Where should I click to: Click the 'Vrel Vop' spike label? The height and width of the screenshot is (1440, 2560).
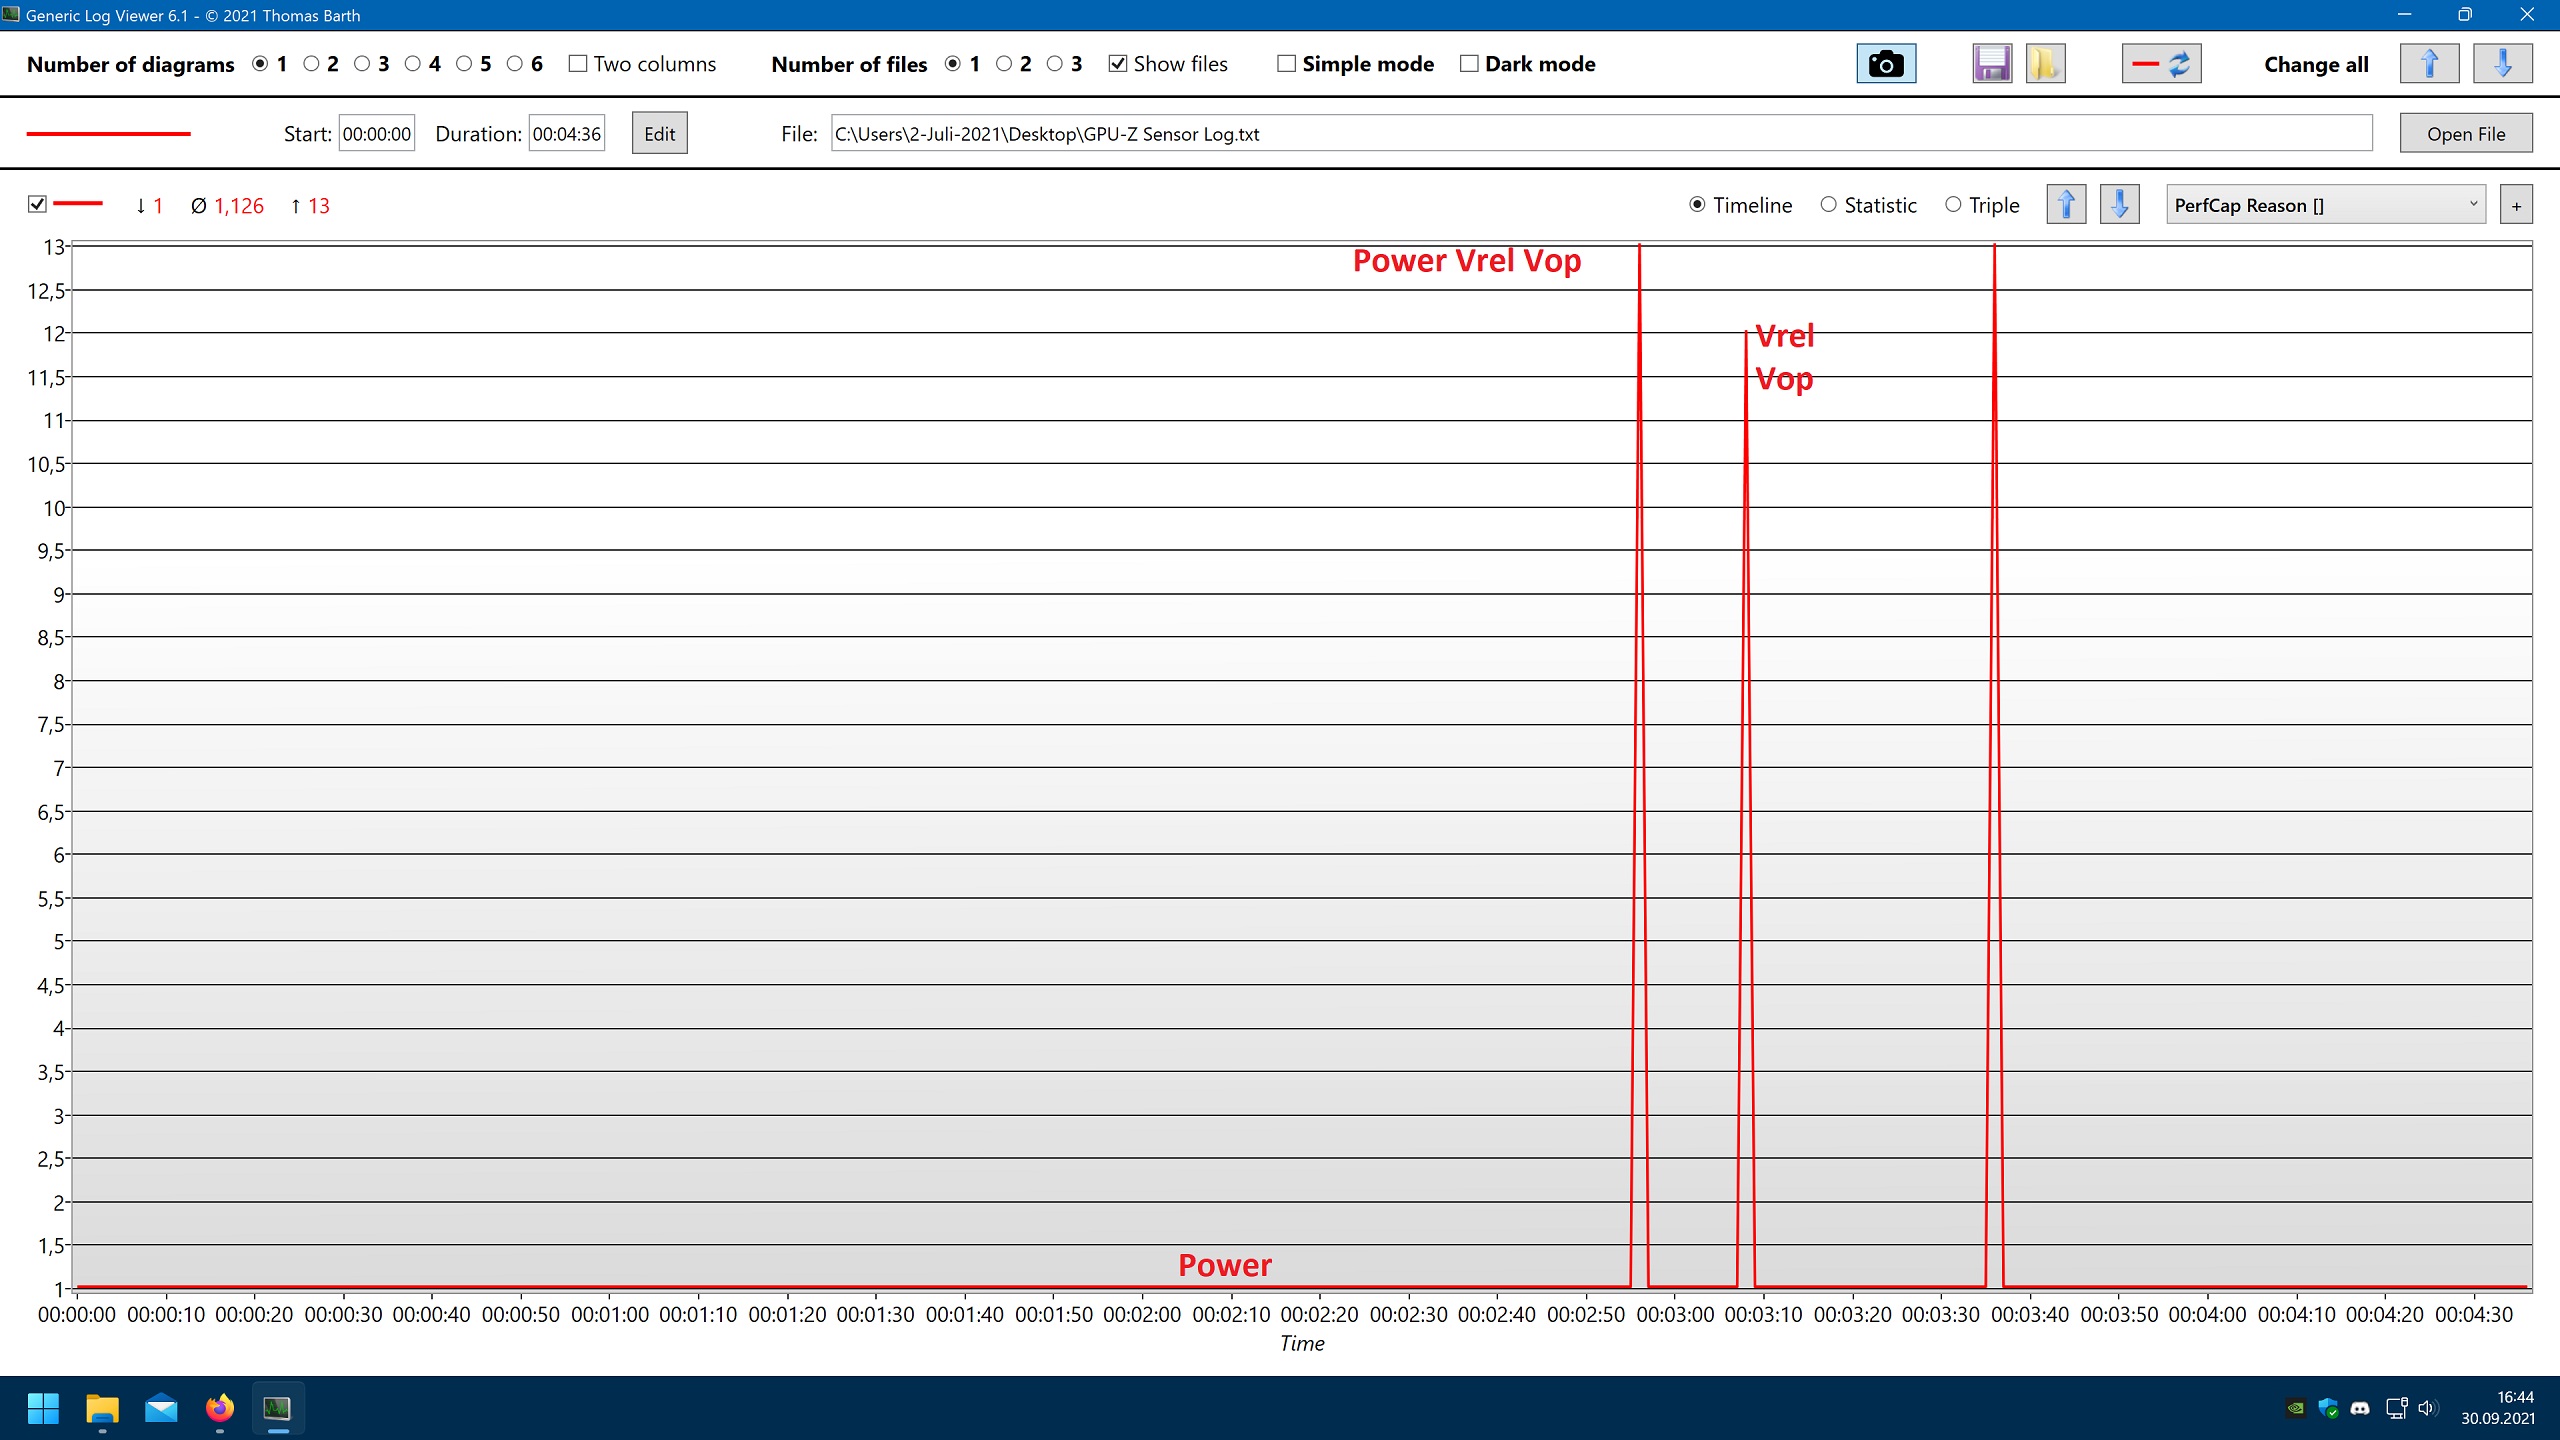coord(1785,358)
